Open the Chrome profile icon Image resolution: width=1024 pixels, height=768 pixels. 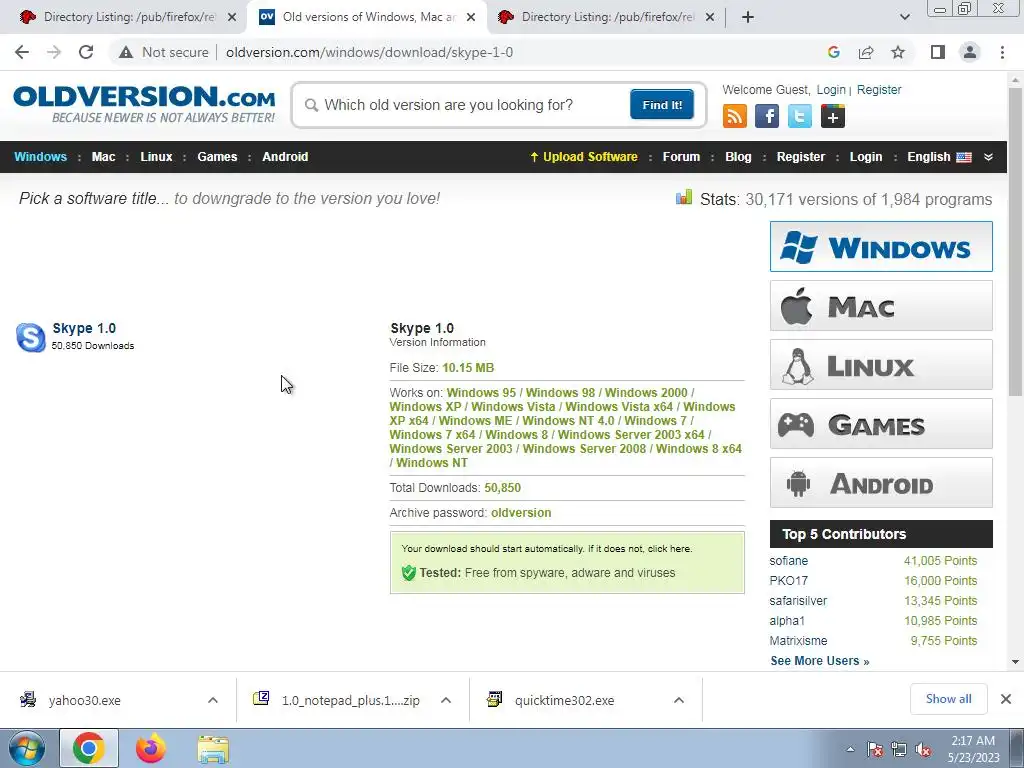pos(970,52)
